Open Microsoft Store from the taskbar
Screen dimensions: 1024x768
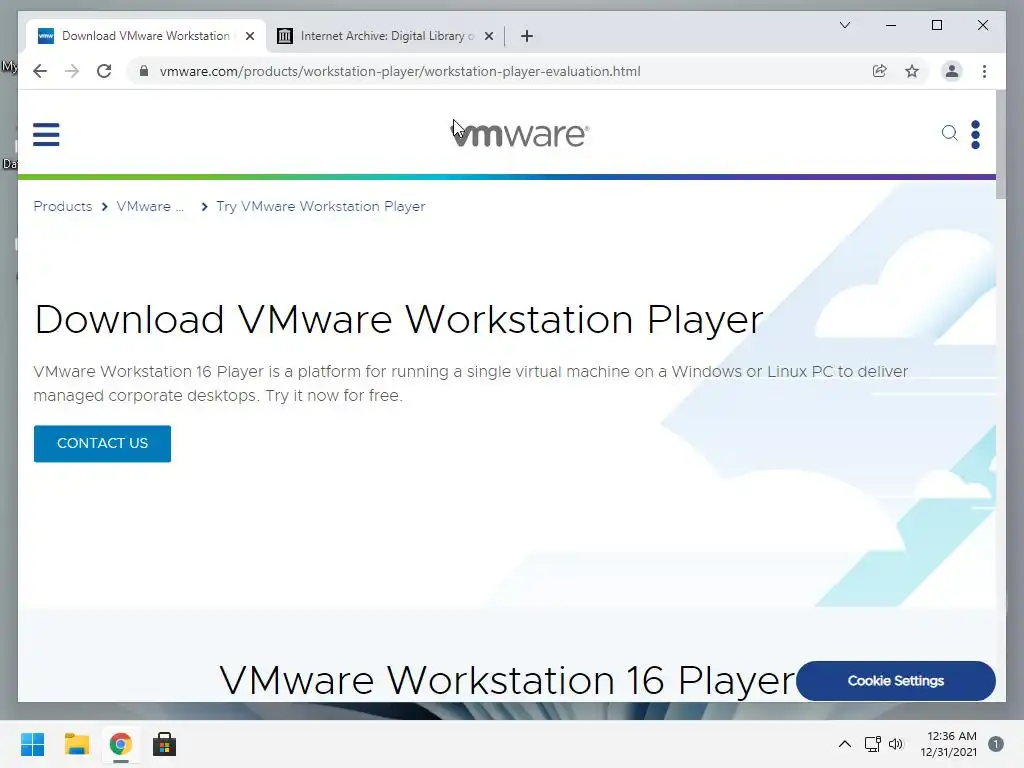165,744
